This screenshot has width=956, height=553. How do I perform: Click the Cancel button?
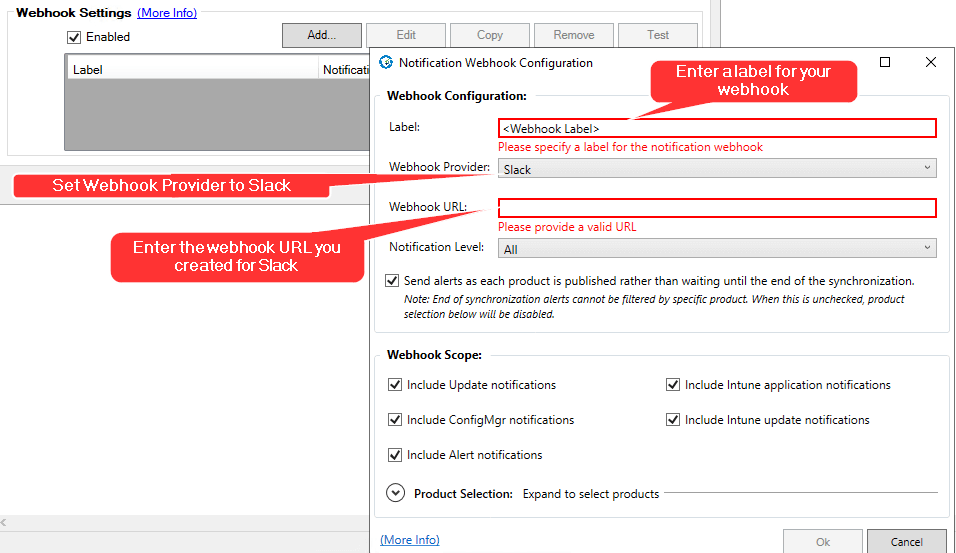point(907,541)
